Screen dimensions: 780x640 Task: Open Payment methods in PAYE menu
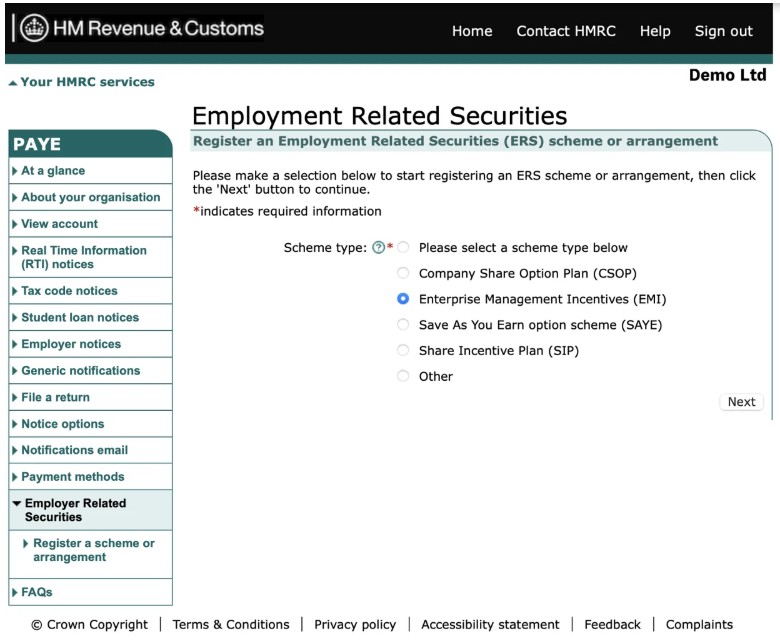point(91,477)
